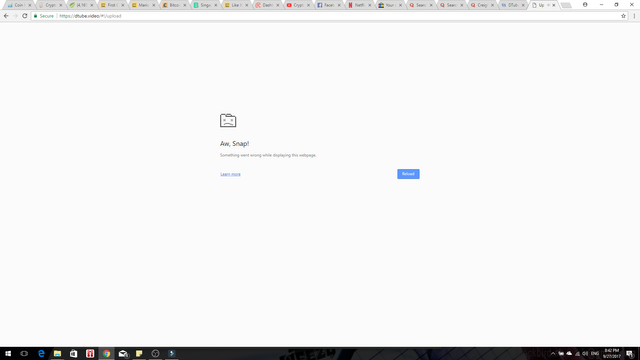Close the DTube tab
The width and height of the screenshot is (640, 360).
[x=523, y=5]
